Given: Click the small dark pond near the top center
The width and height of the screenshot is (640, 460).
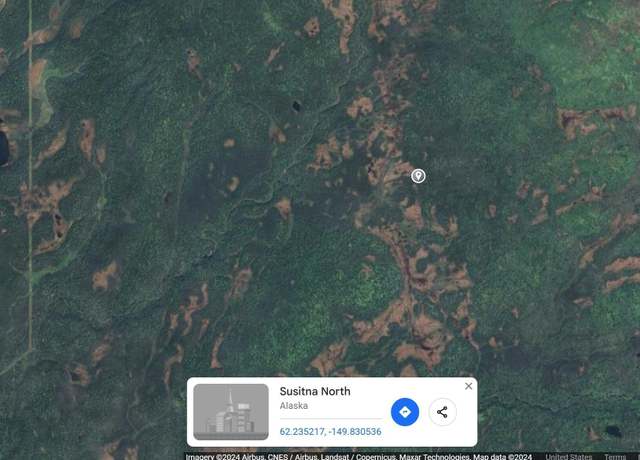Looking at the screenshot, I should point(296,107).
